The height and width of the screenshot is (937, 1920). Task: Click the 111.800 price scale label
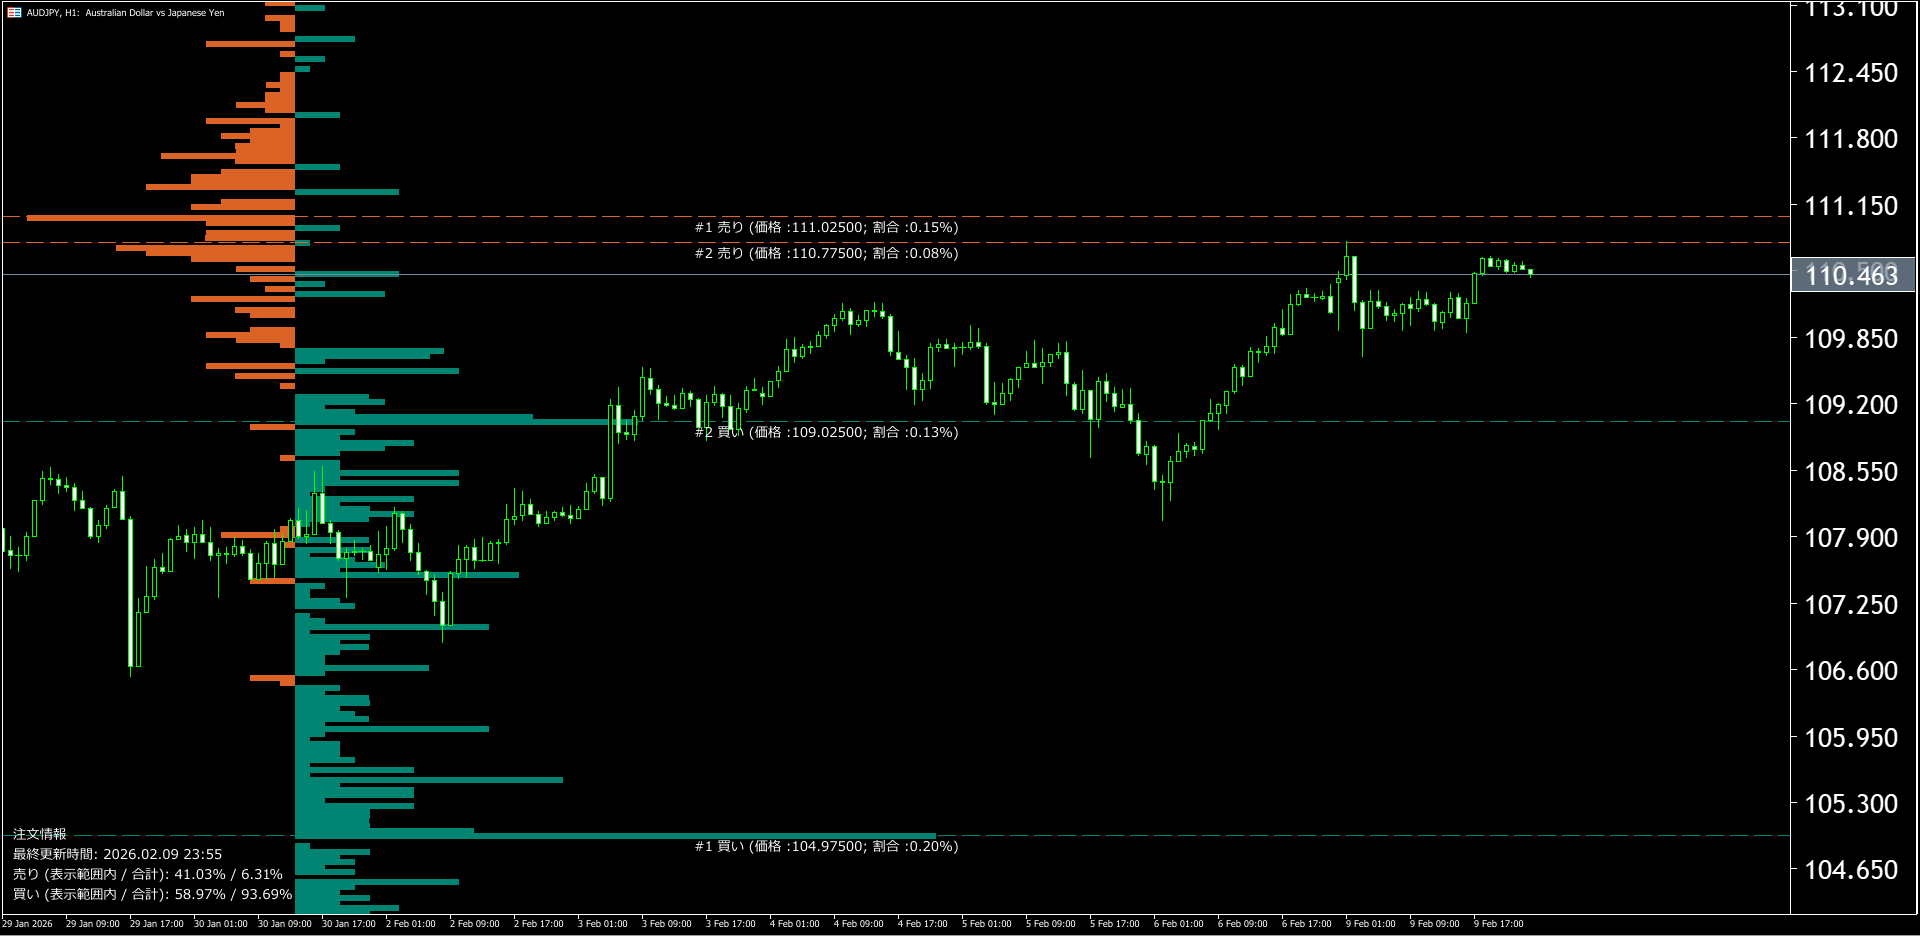coord(1851,139)
